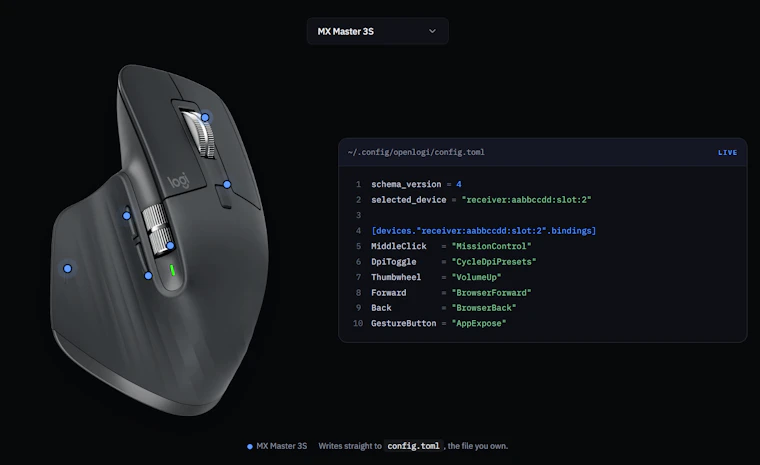Select the gesture button hotspot on thumb rest
The width and height of the screenshot is (760, 465).
(x=67, y=268)
